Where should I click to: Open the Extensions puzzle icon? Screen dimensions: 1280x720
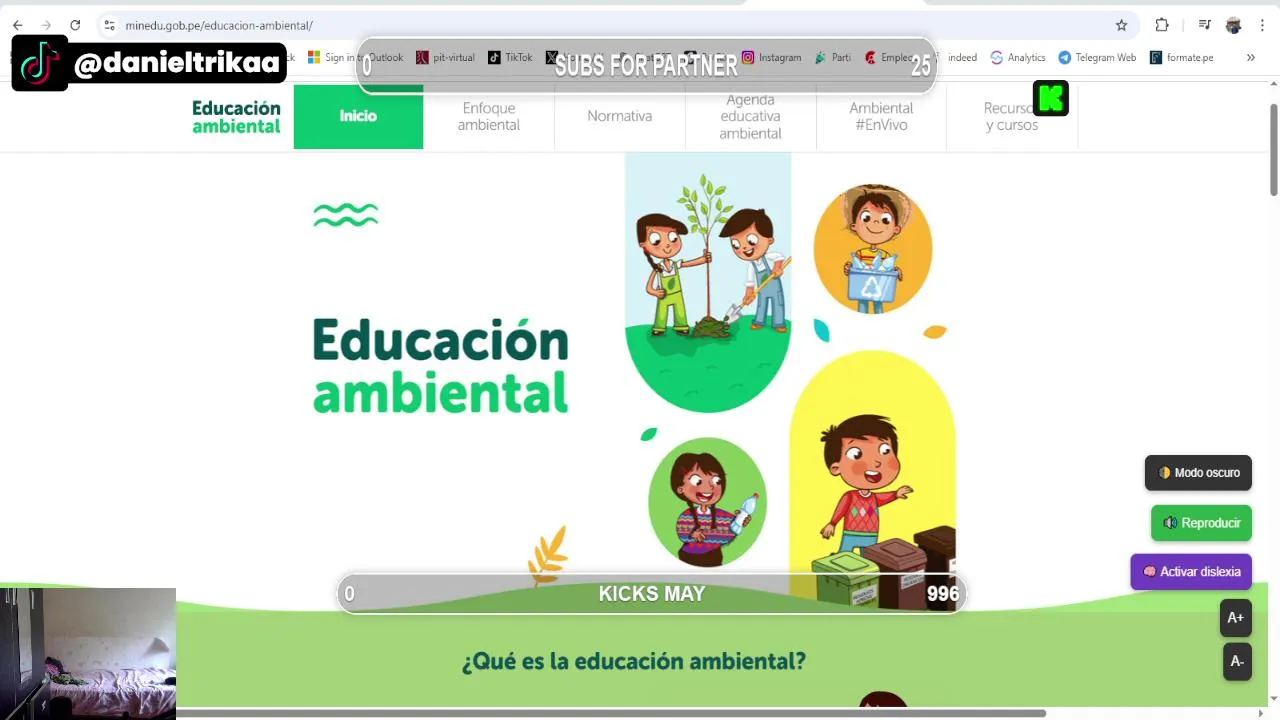coord(1162,25)
